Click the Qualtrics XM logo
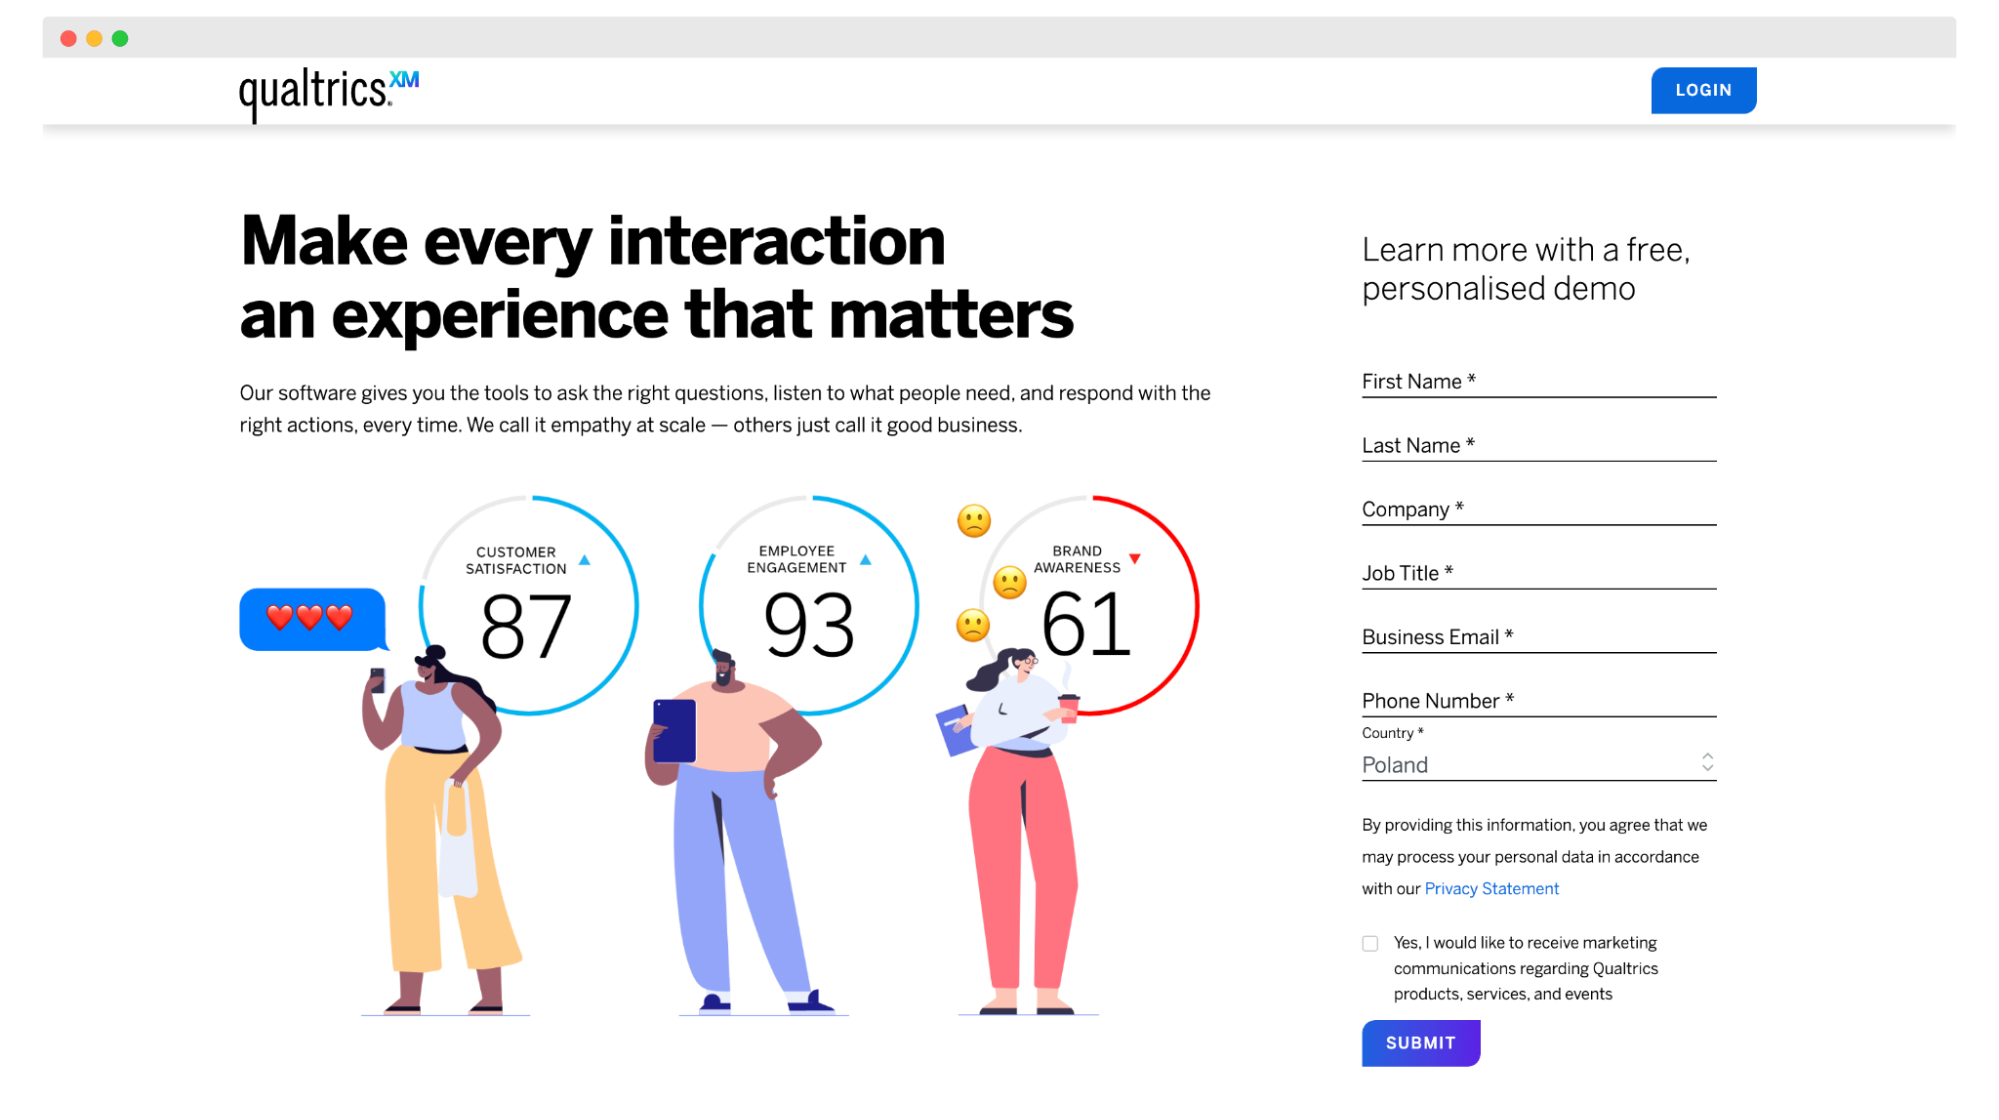This screenshot has width=1999, height=1120. pyautogui.click(x=330, y=89)
